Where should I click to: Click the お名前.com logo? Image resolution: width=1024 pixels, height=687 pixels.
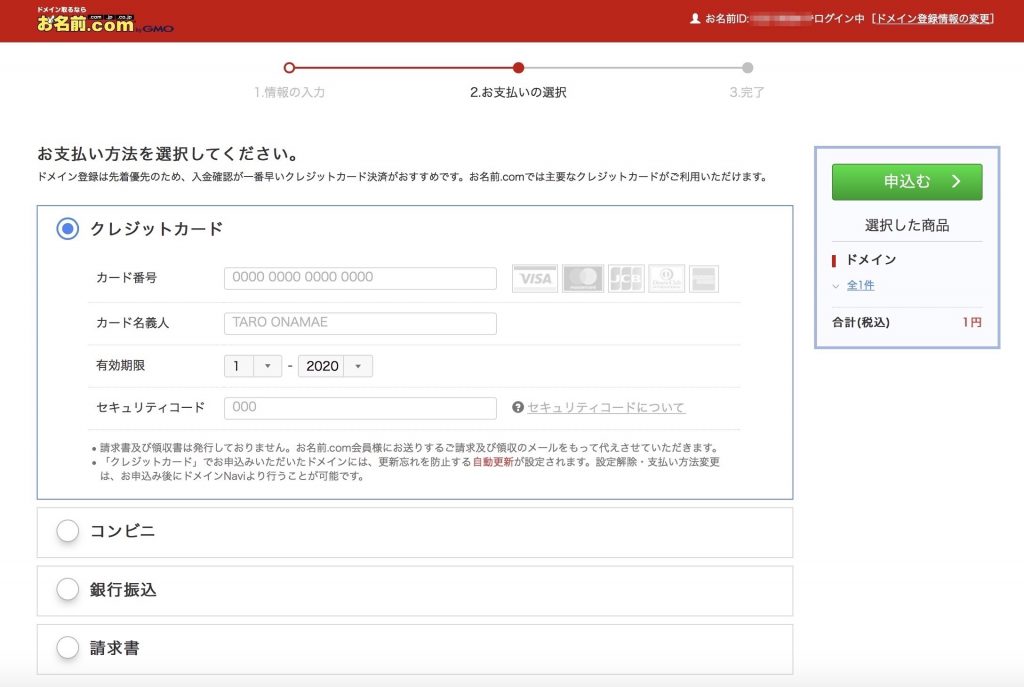click(x=86, y=21)
